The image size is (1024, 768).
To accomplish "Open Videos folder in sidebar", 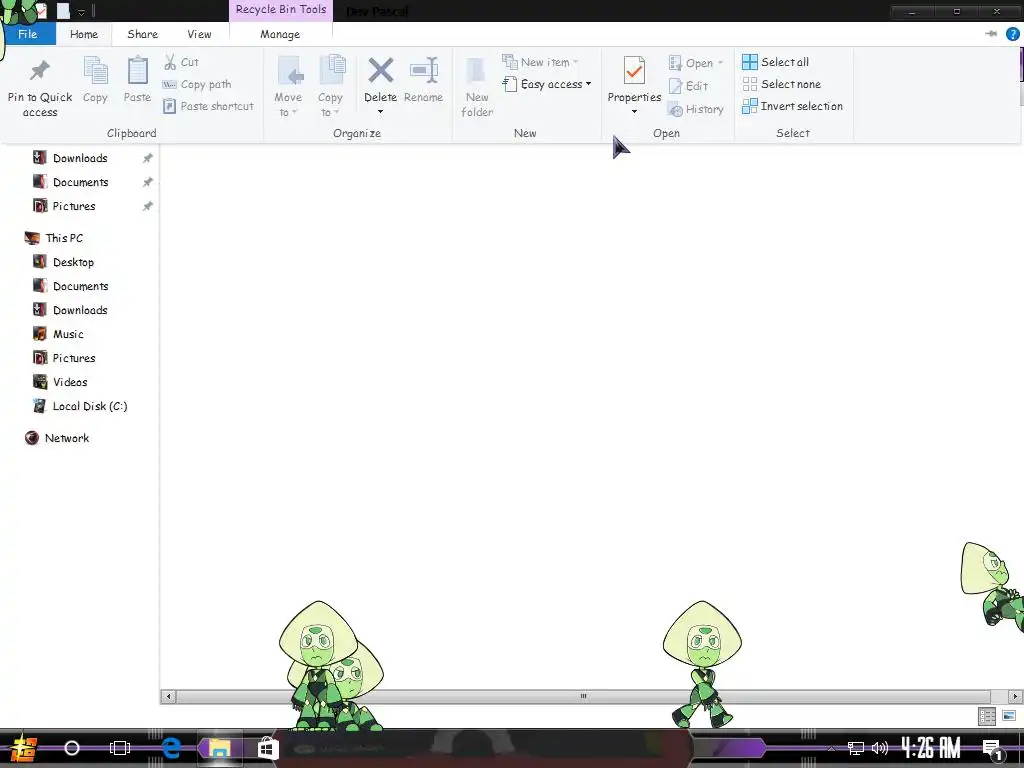I will coord(70,382).
